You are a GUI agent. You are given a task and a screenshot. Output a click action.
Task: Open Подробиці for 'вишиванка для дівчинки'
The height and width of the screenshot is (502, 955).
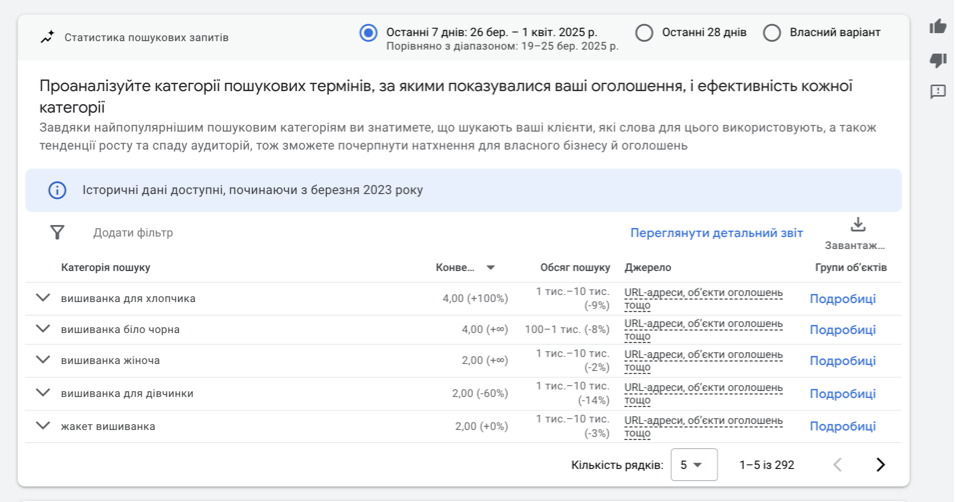pos(842,394)
